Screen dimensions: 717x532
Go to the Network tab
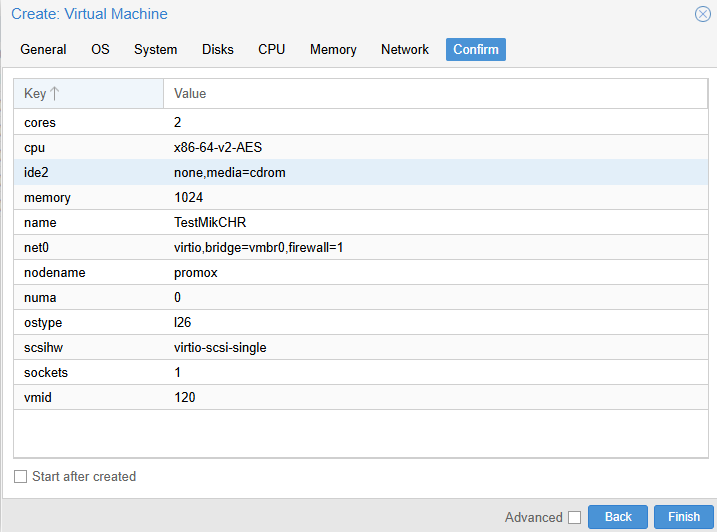click(x=405, y=49)
